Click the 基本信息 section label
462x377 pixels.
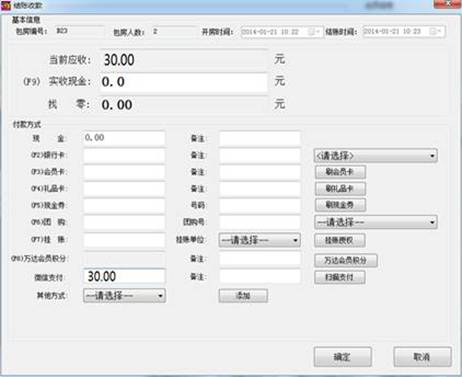[26, 20]
